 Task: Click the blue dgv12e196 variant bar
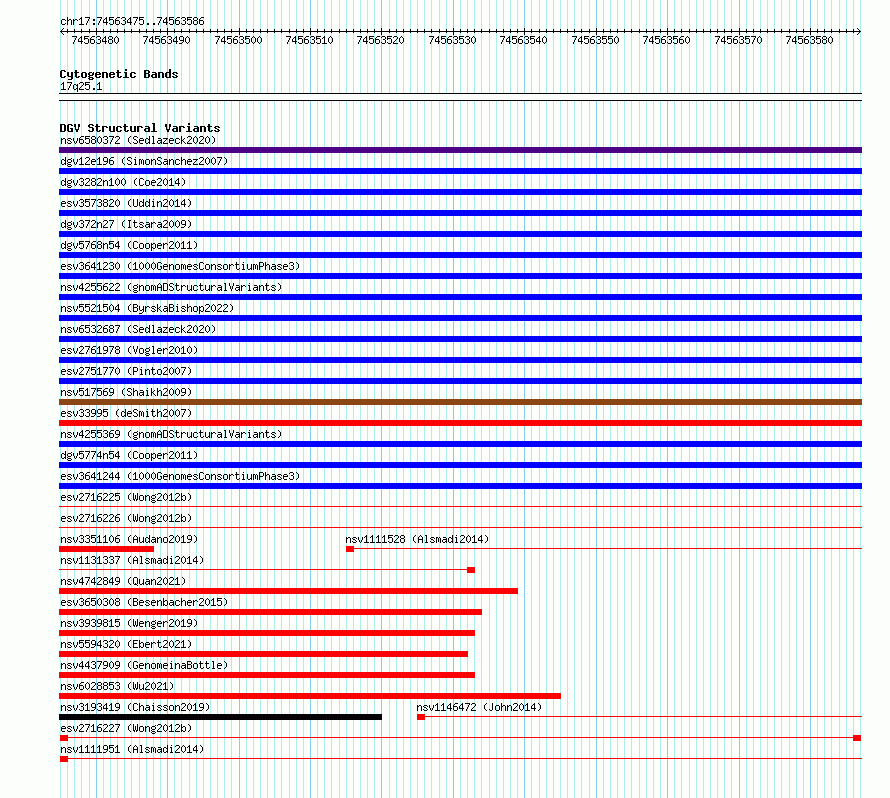[460, 171]
